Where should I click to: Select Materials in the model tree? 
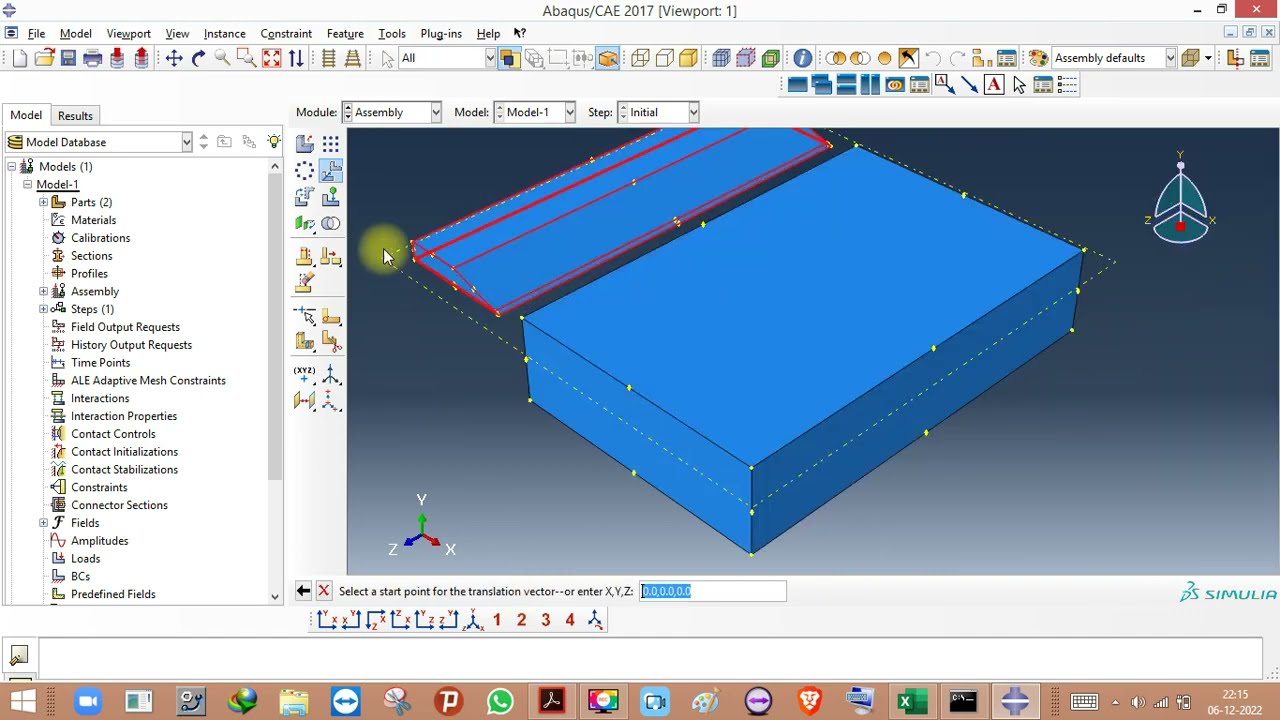(93, 220)
